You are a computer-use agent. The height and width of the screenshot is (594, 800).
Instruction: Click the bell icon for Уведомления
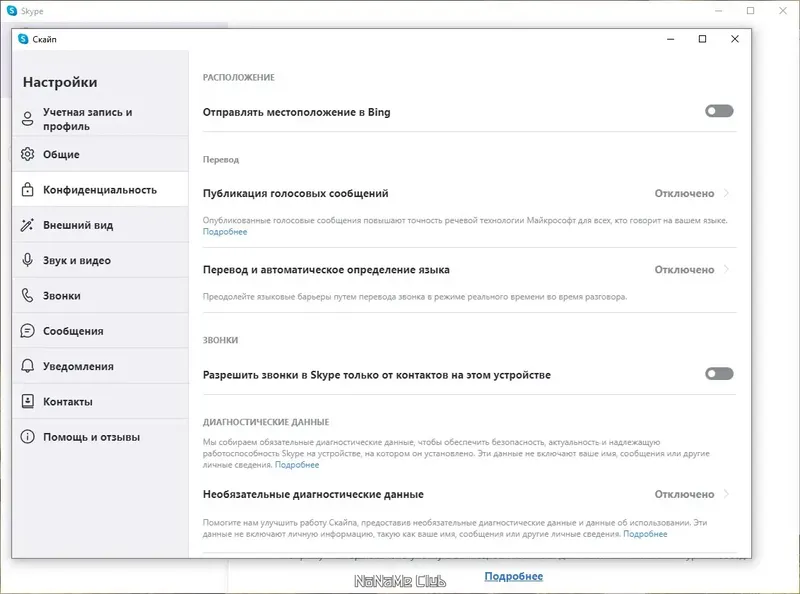28,366
